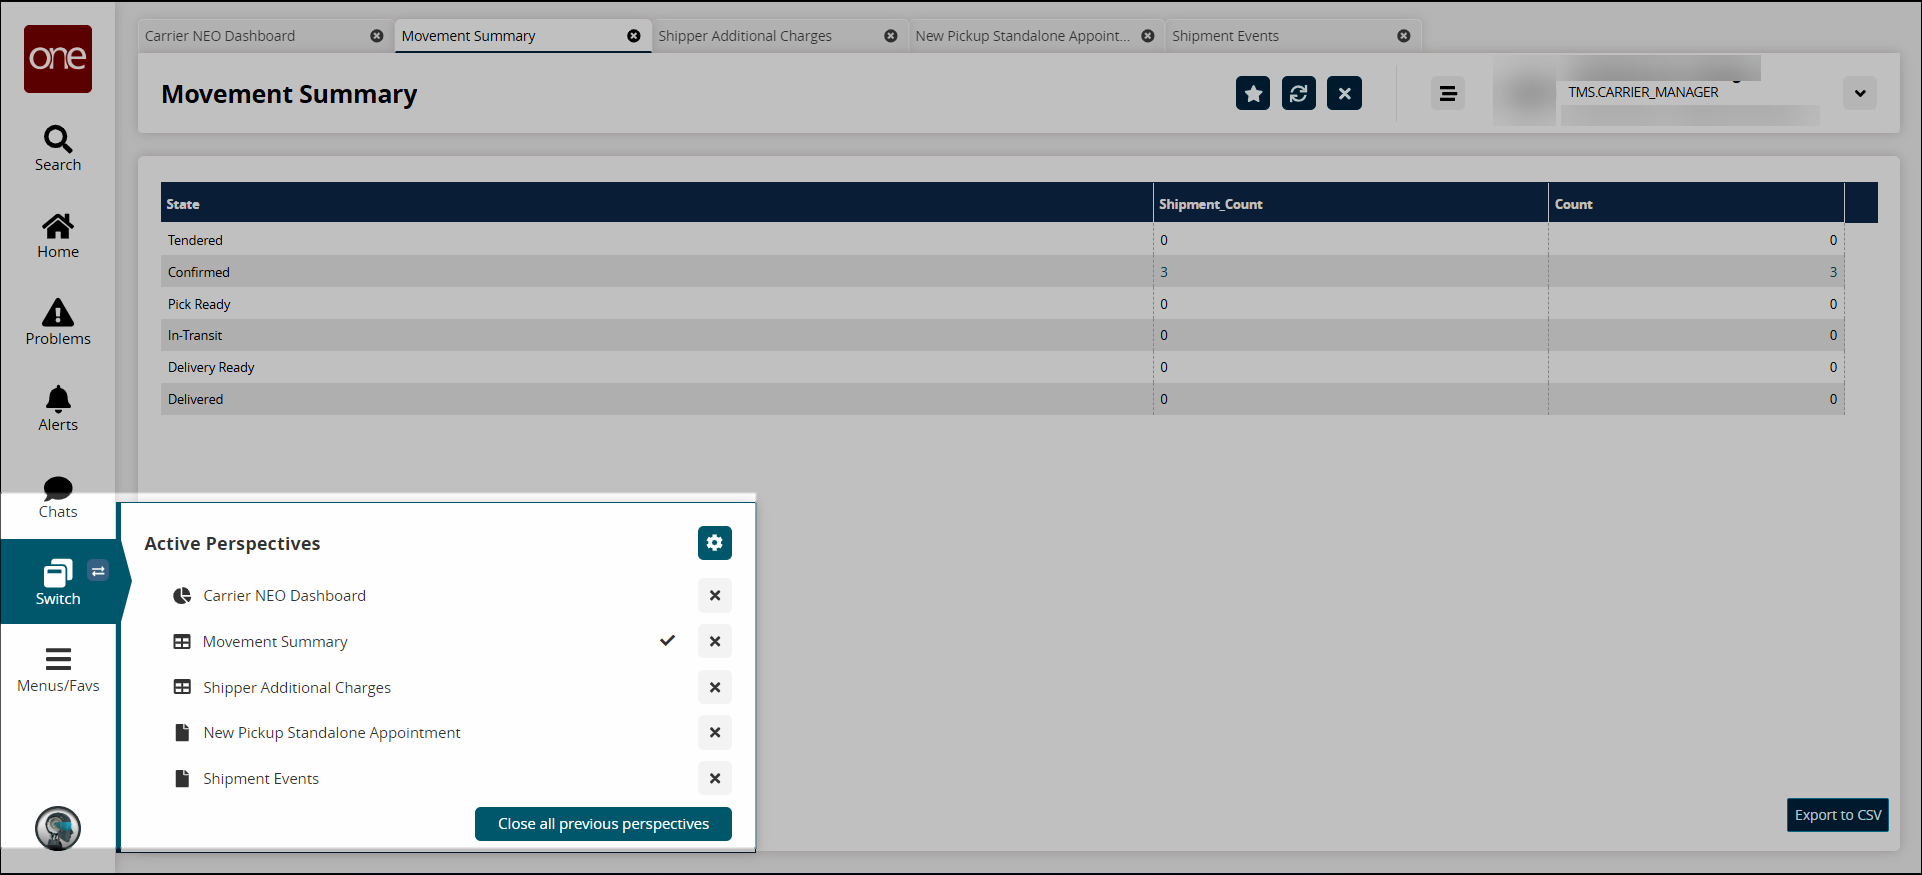Click Close all previous perspectives button
Viewport: 1922px width, 875px height.
603,824
